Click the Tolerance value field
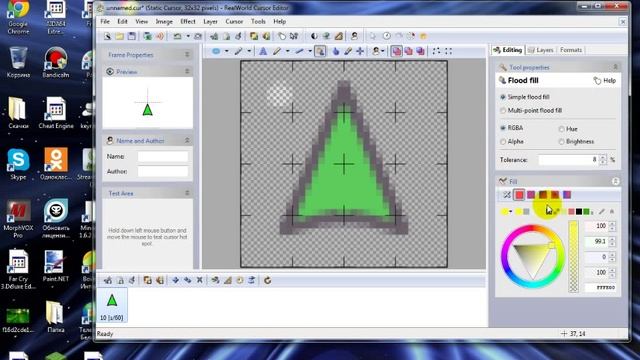Viewport: 640px width, 360px height. (568, 160)
